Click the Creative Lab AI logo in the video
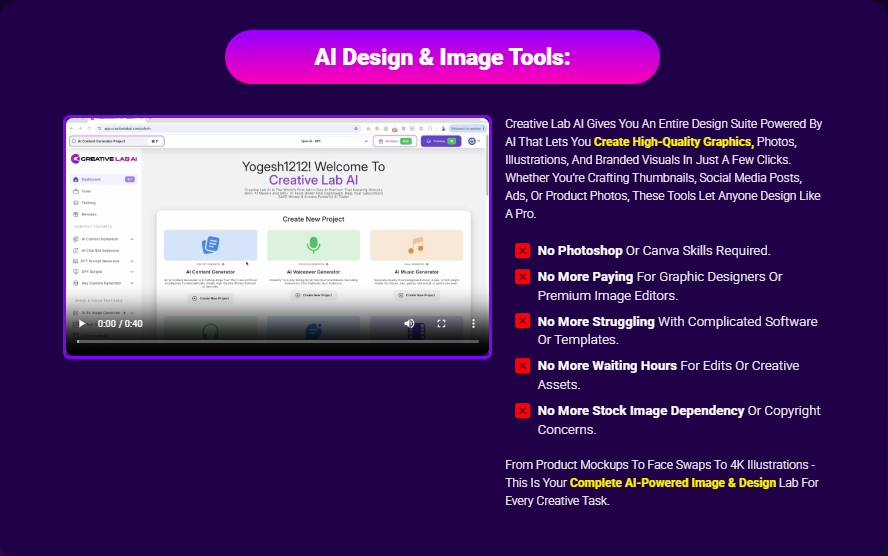Viewport: 888px width, 556px height. click(104, 159)
